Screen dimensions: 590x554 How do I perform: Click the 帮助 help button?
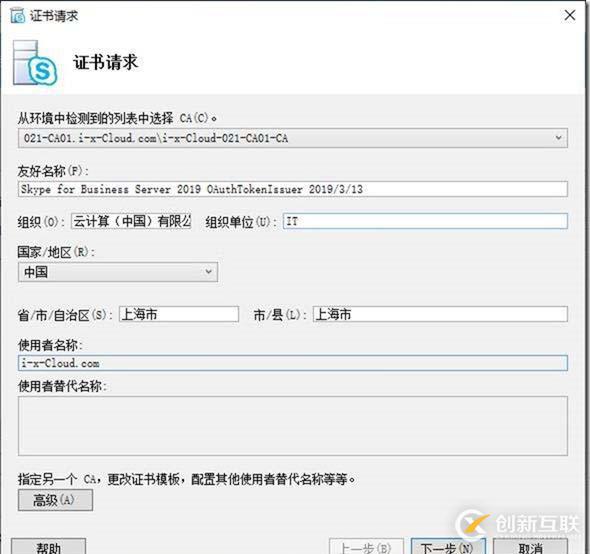click(x=49, y=547)
